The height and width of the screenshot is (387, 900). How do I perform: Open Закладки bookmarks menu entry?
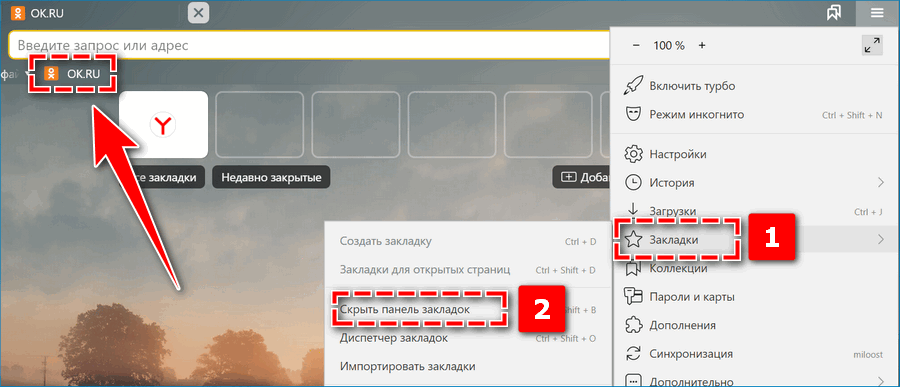(755, 240)
